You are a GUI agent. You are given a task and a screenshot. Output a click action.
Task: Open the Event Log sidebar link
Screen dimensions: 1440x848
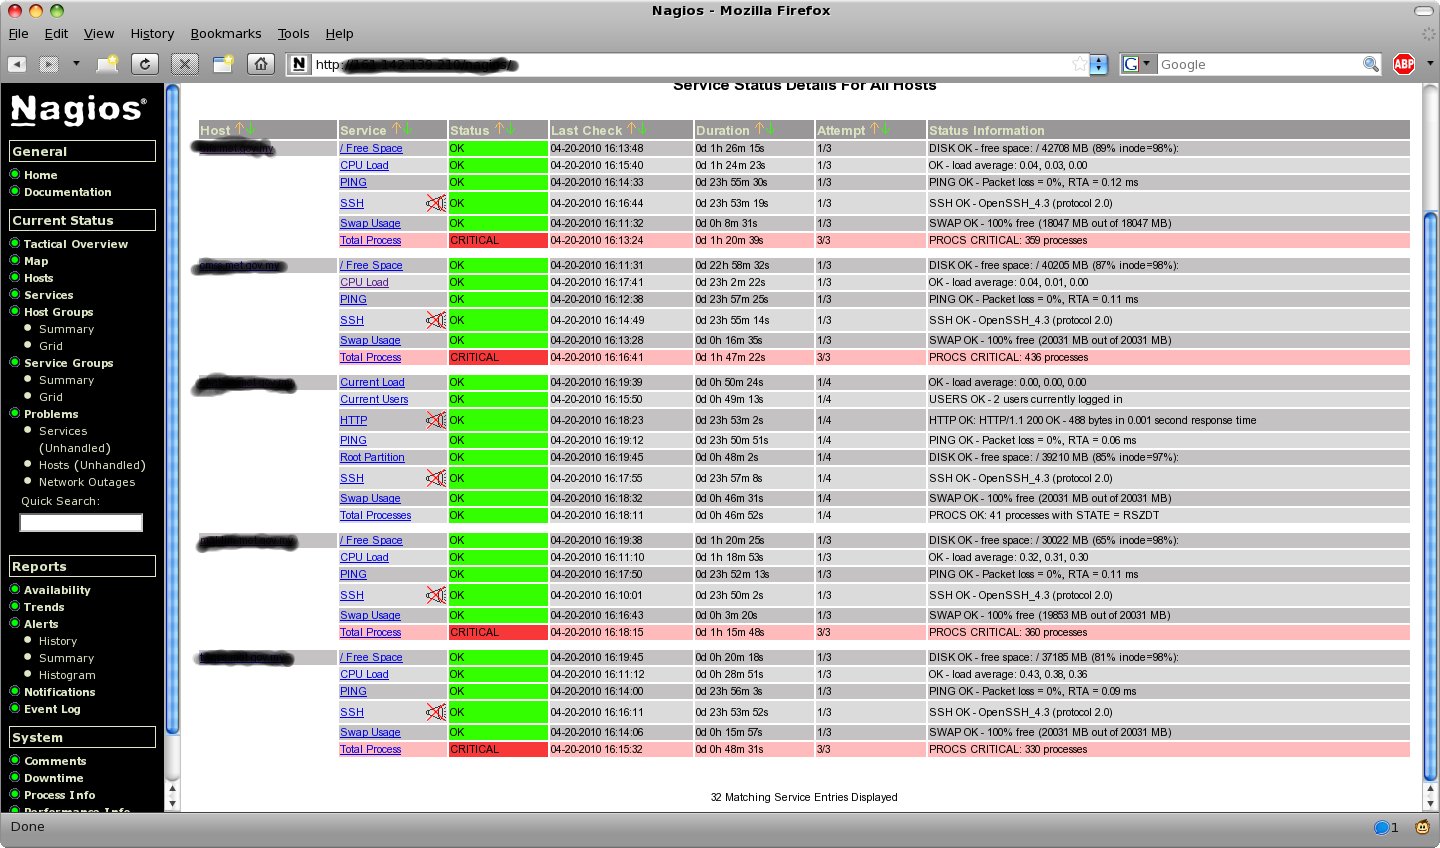click(x=52, y=709)
